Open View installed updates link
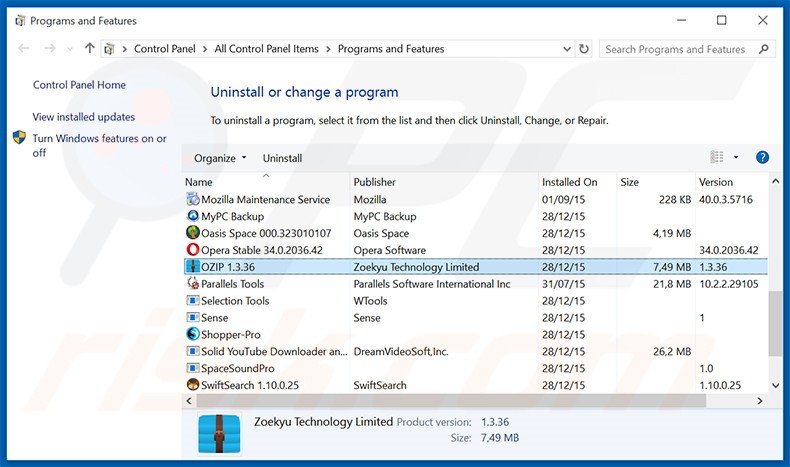Image resolution: width=790 pixels, height=467 pixels. 84,117
